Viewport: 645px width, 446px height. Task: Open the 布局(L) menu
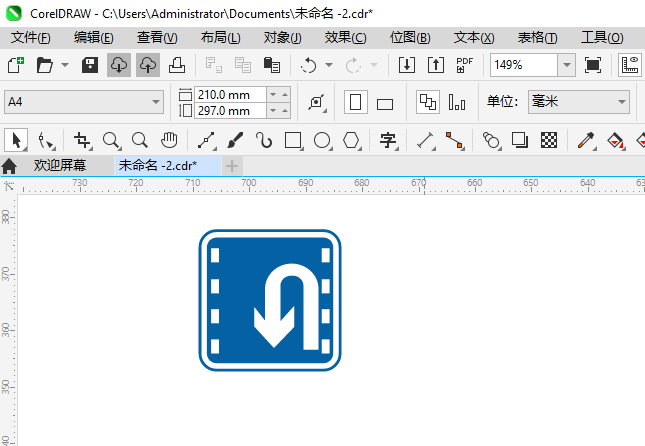pos(220,38)
